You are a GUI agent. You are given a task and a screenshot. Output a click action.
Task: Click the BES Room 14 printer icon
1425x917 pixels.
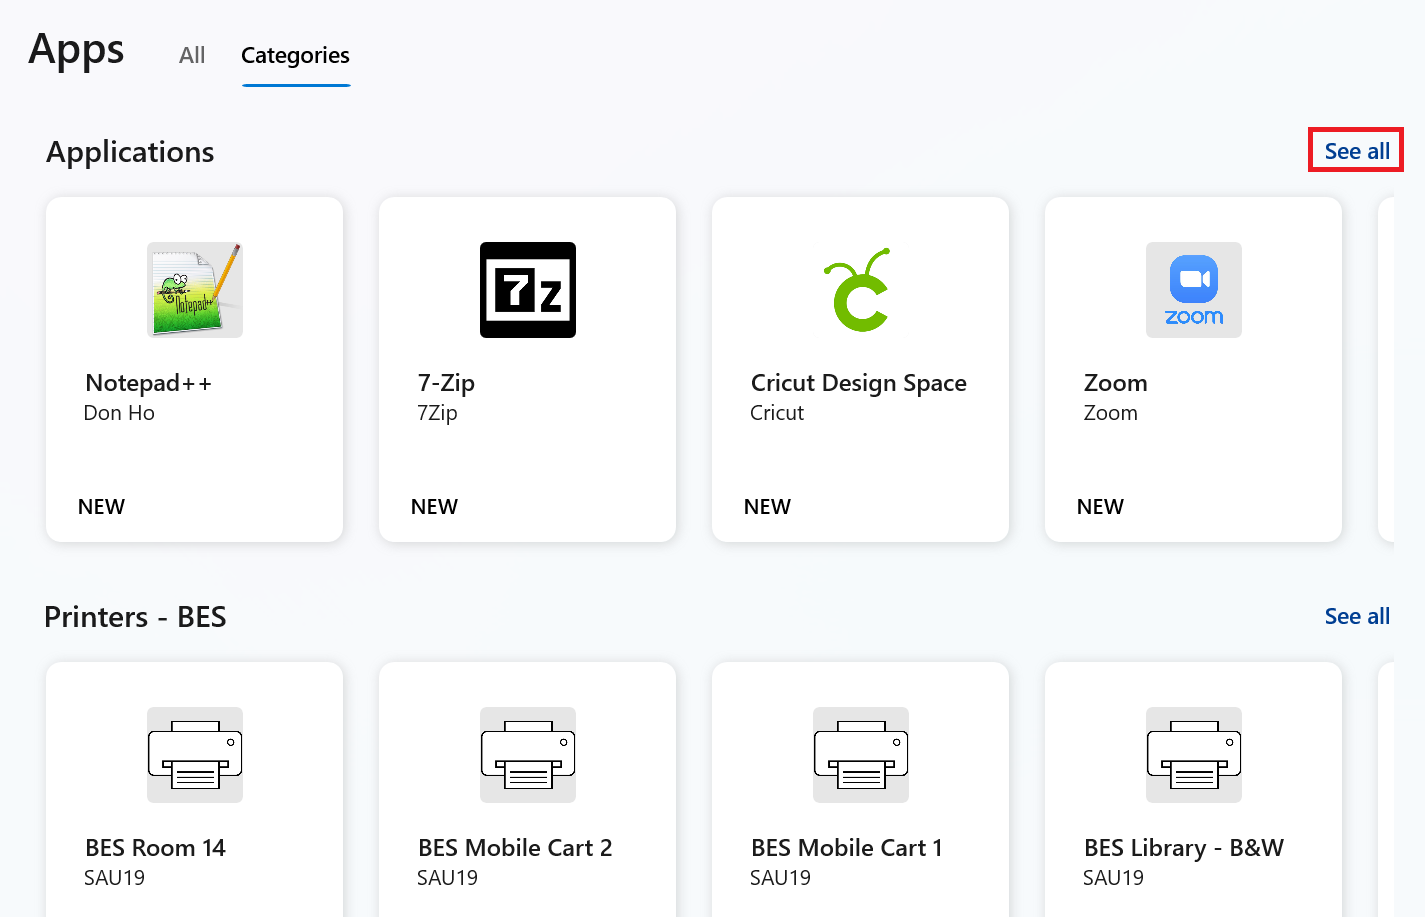195,755
